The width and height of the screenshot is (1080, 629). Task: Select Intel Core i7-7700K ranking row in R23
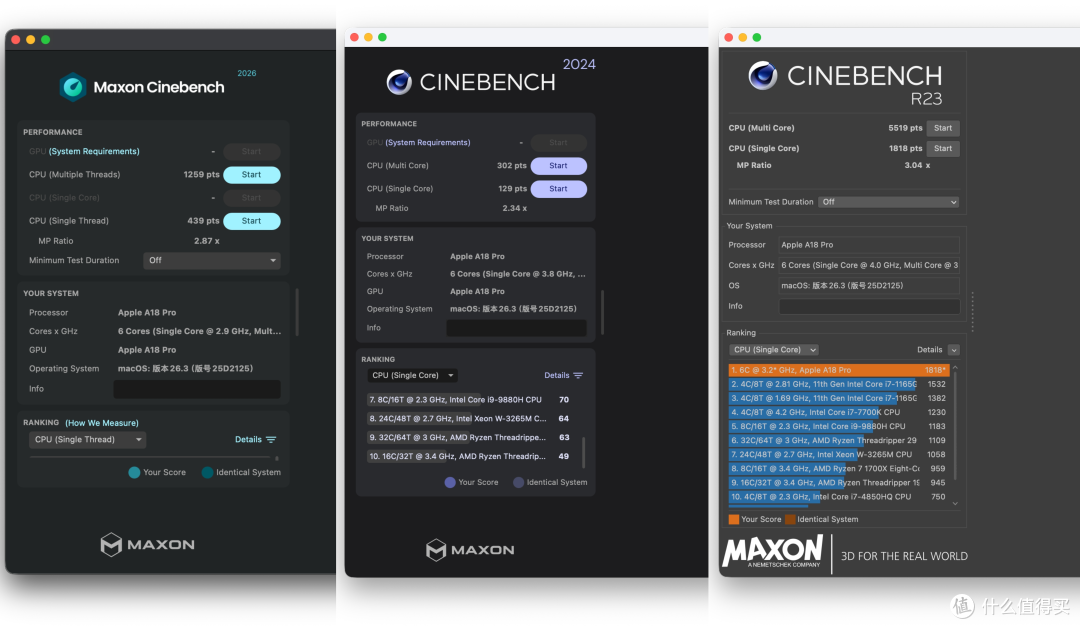click(x=839, y=412)
